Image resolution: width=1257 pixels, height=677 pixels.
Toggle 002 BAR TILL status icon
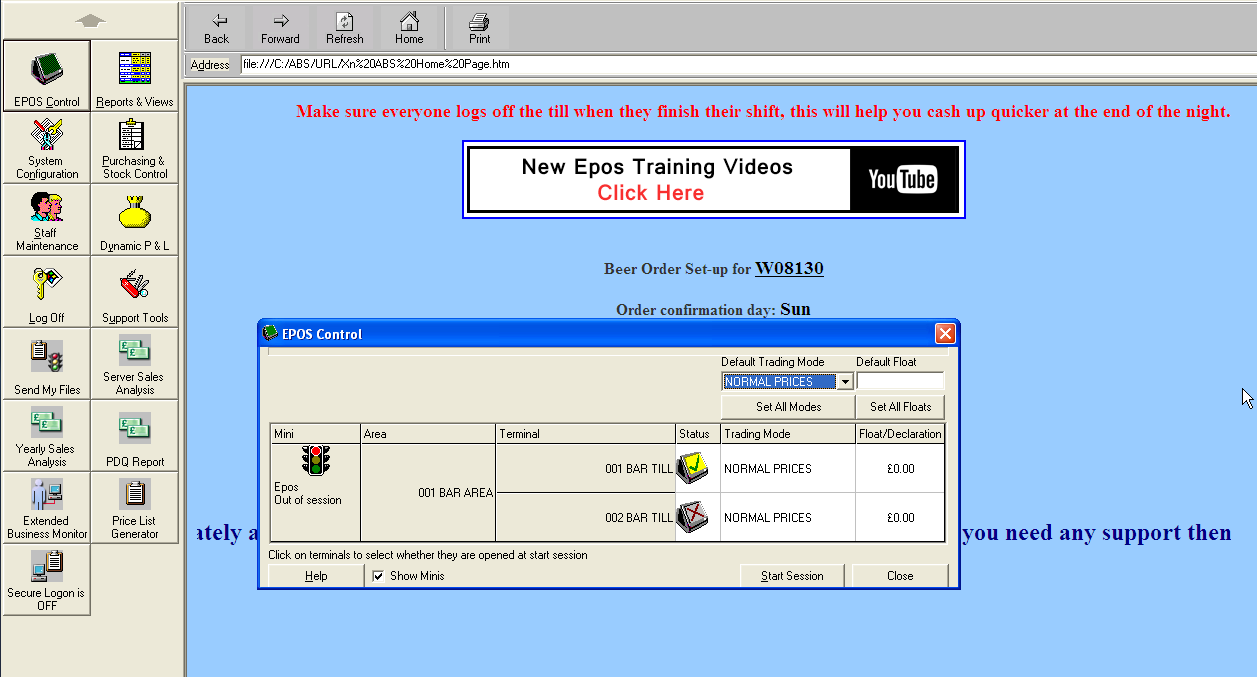[693, 517]
